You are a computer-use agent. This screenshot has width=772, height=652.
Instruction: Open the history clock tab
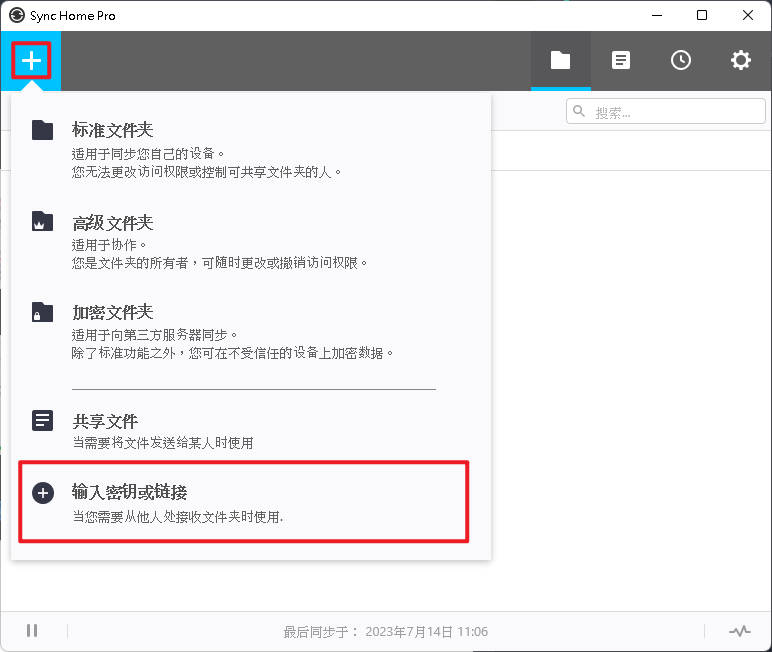(680, 61)
